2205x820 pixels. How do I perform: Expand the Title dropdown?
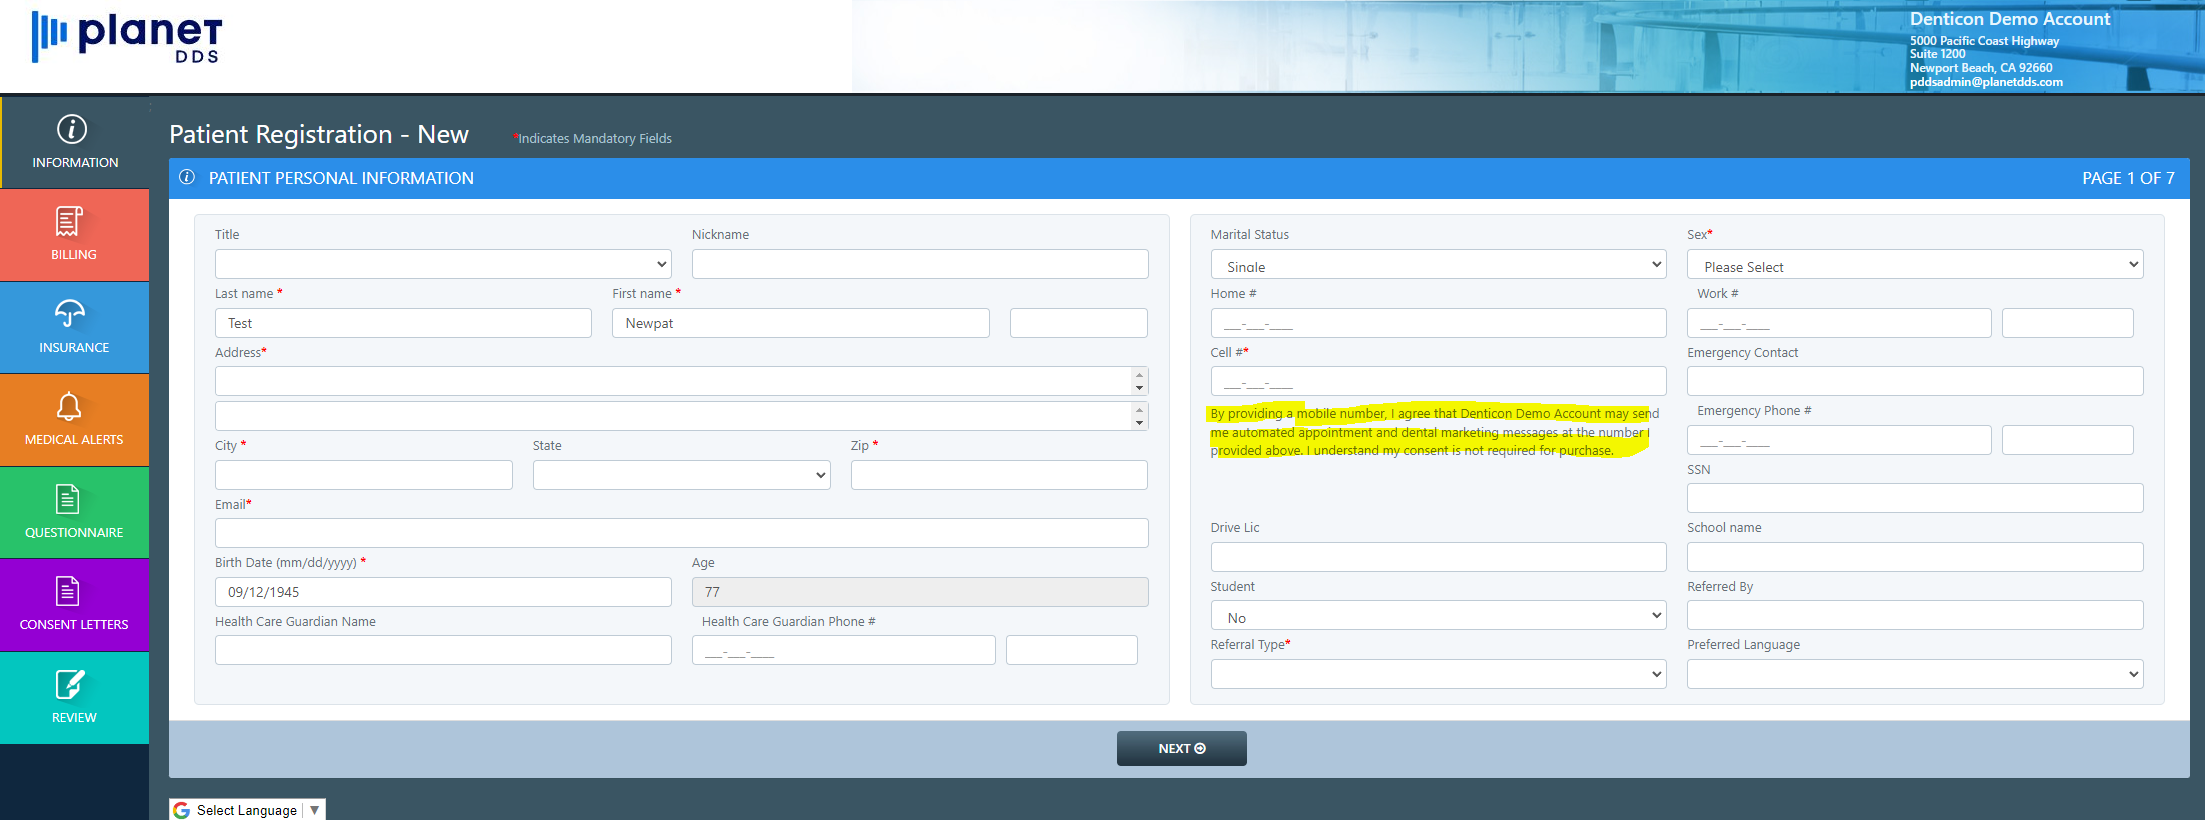(x=443, y=264)
